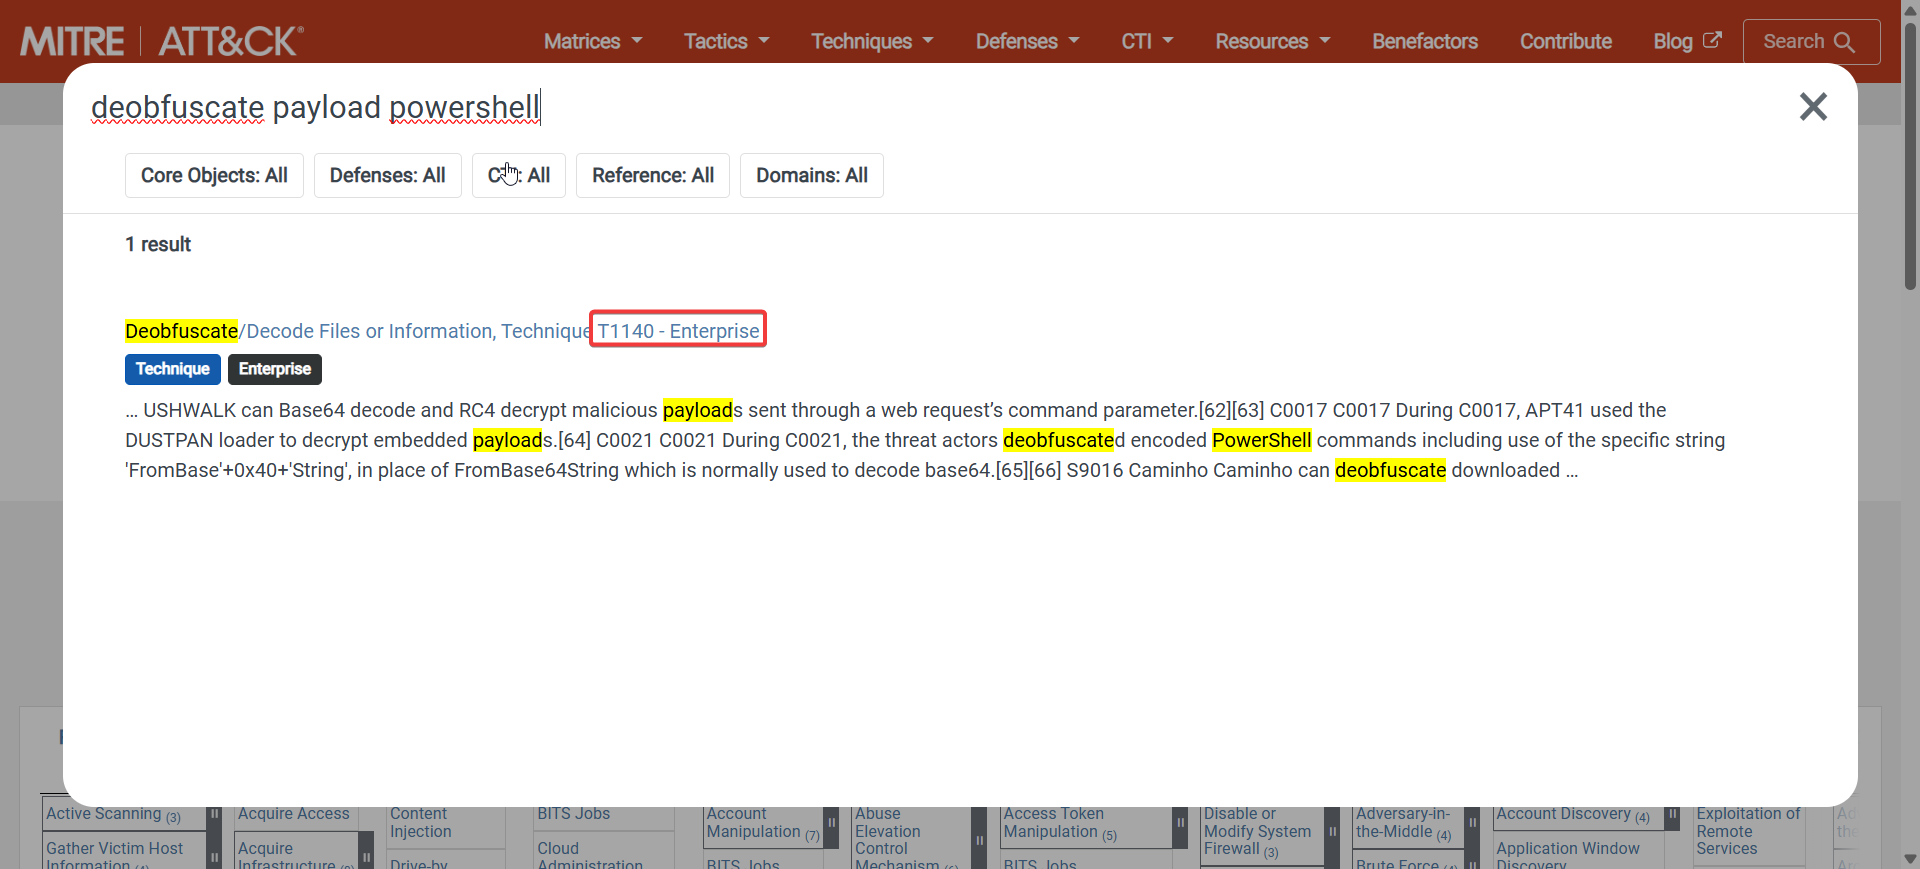Screen dimensions: 1920x869
Task: Go to the Benefactors page
Action: [x=1425, y=41]
